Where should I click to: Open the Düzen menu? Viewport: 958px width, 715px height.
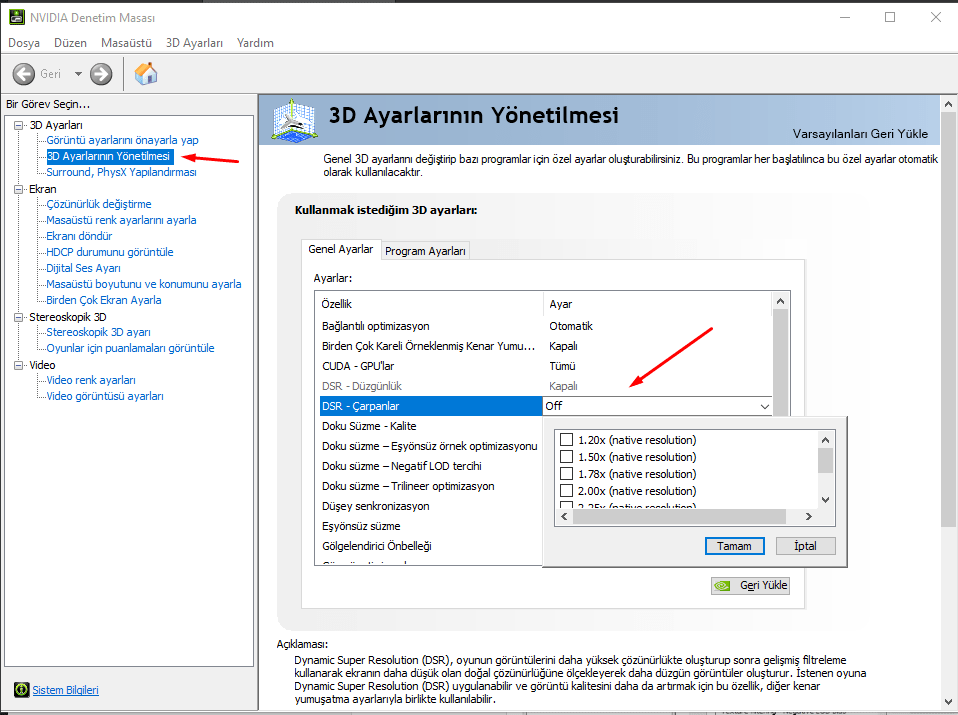[x=70, y=43]
